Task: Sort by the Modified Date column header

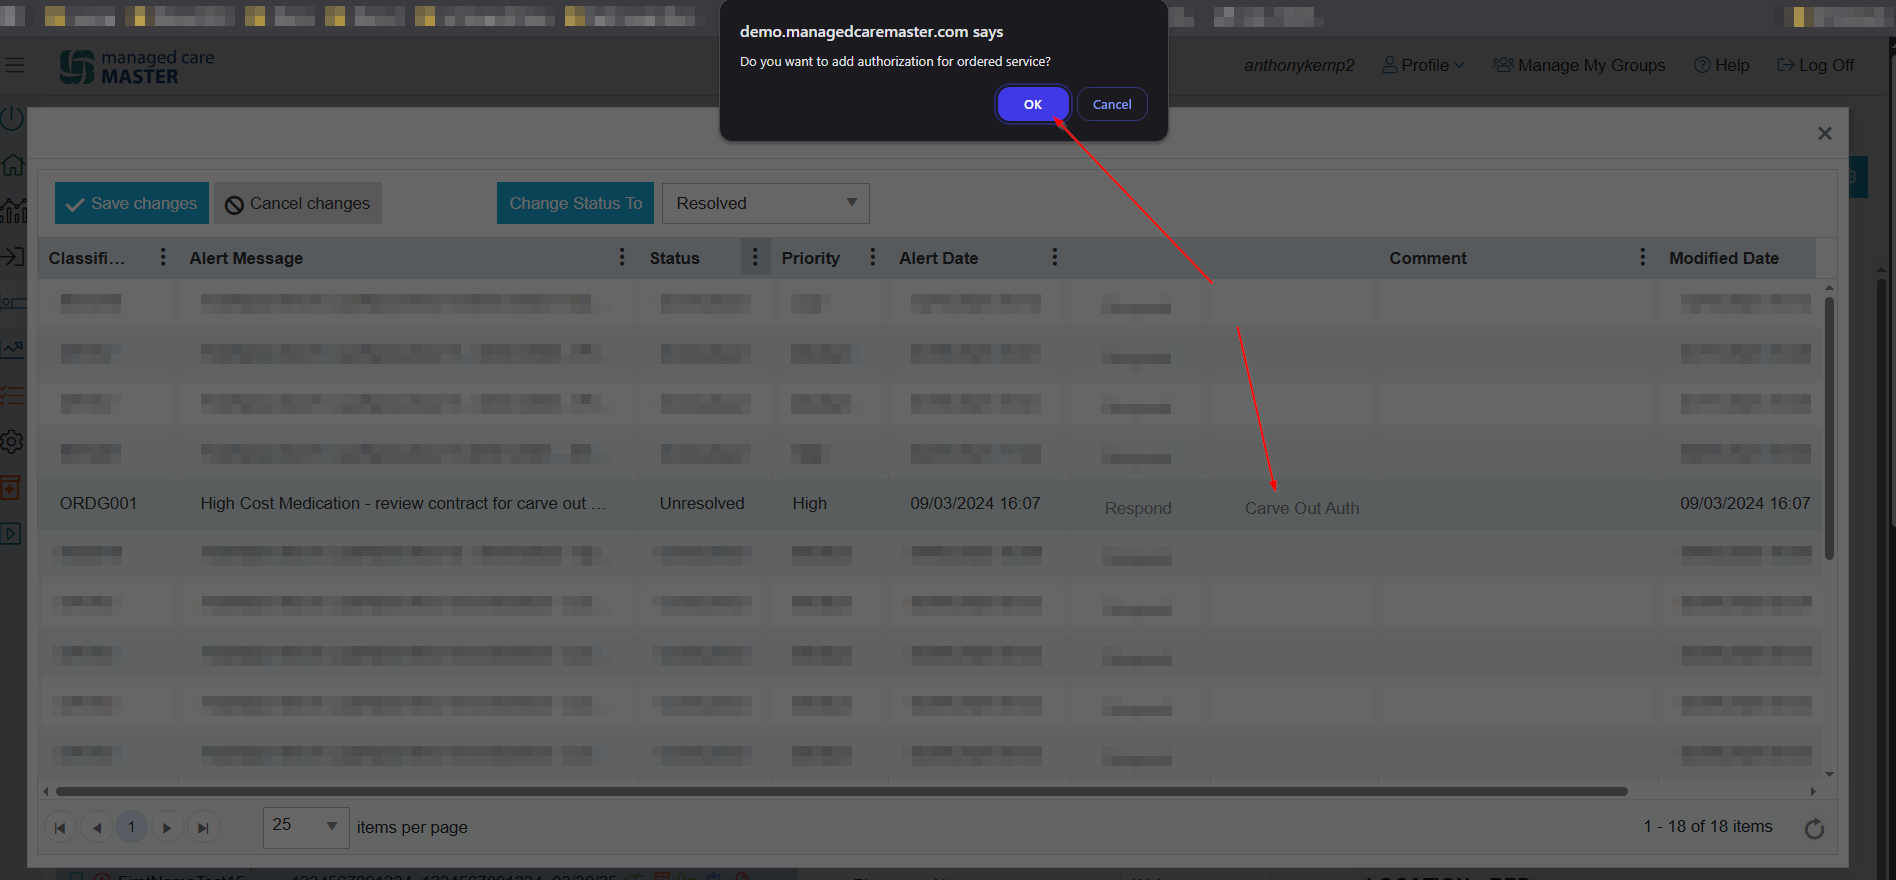Action: click(1724, 258)
